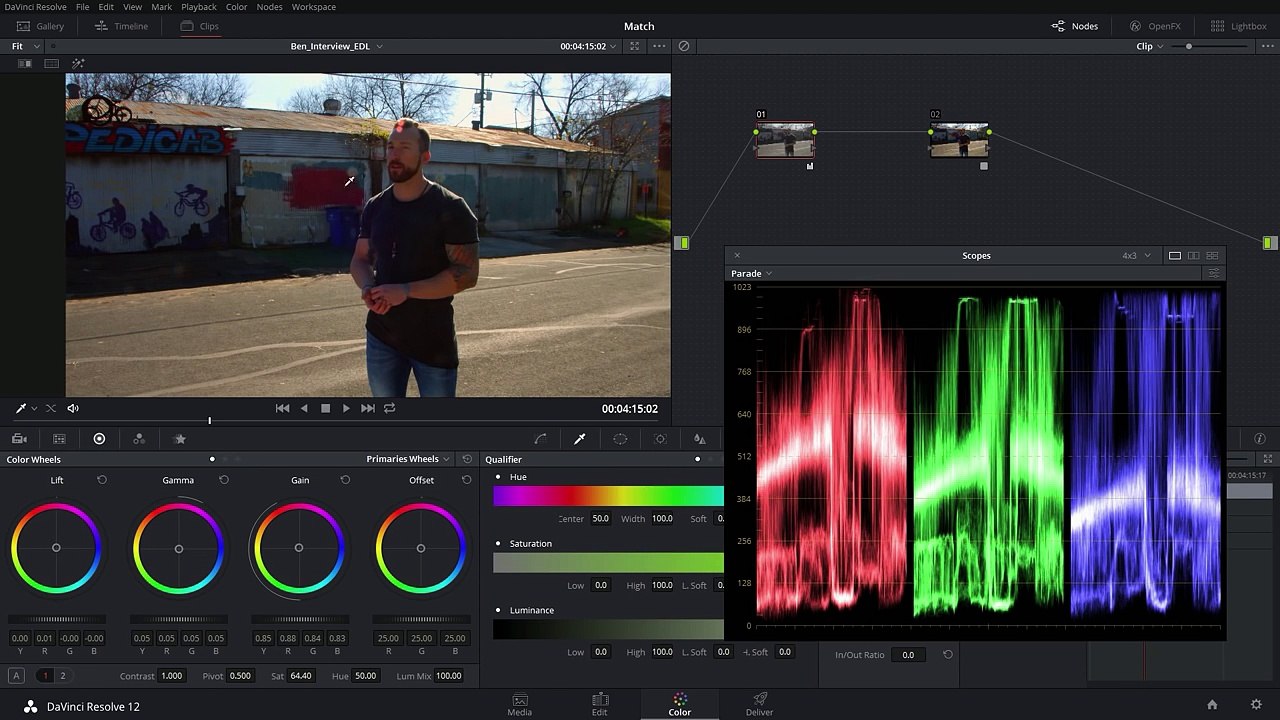
Task: Select the Qualifier eyedropper palette icon
Action: pyautogui.click(x=579, y=439)
